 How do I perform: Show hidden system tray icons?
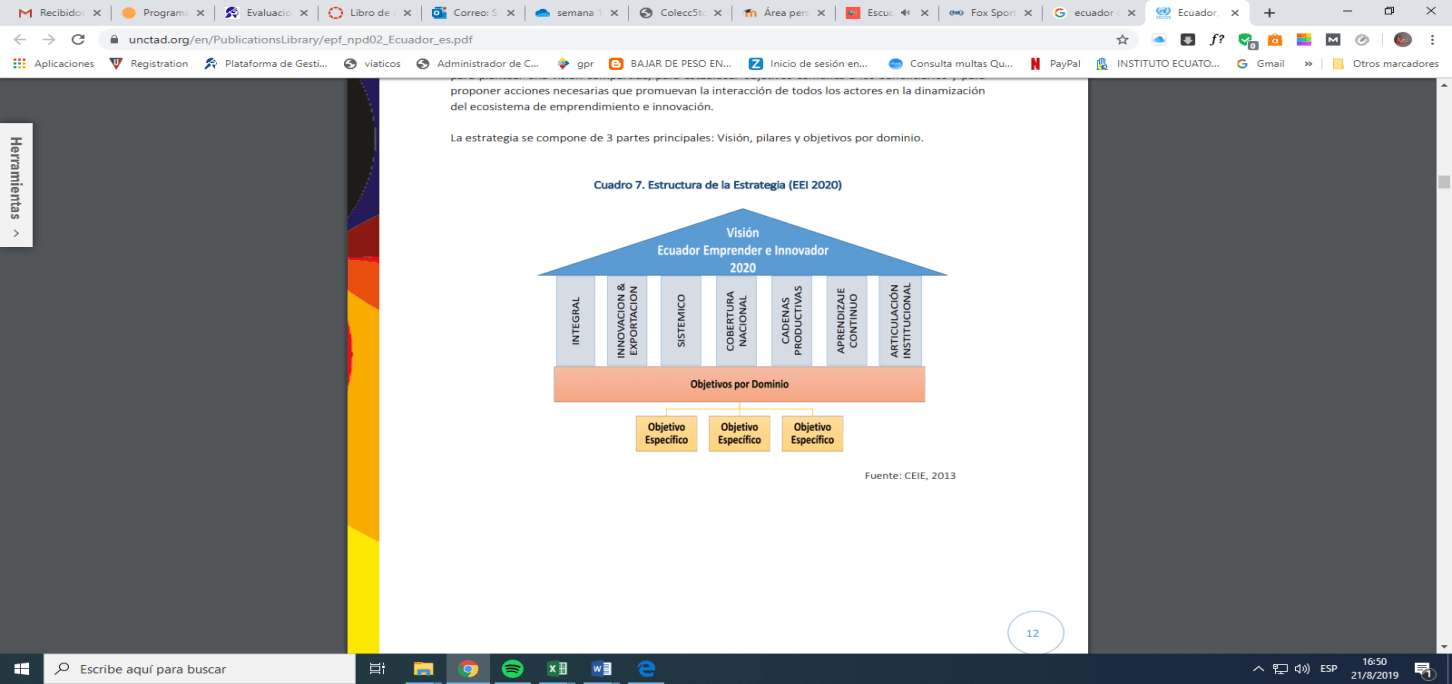click(1257, 669)
